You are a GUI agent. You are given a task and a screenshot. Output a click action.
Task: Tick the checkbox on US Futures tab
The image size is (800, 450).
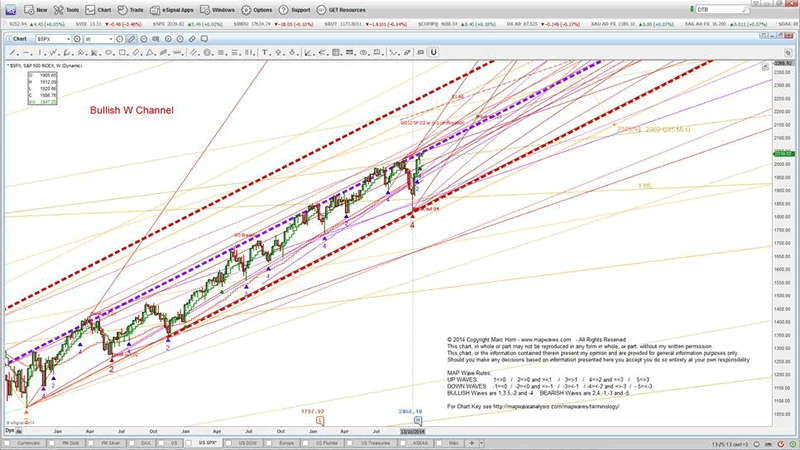pyautogui.click(x=306, y=443)
